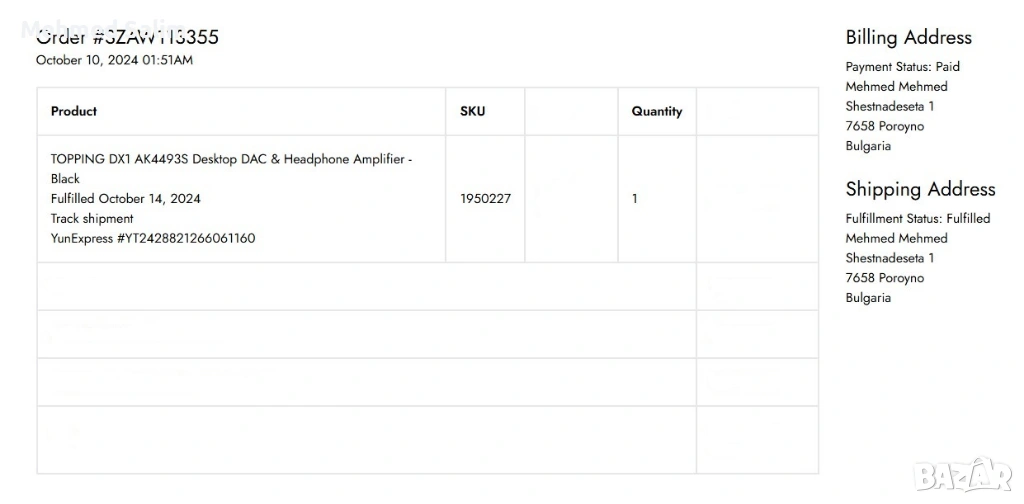Click the Product column header
The height and width of the screenshot is (504, 1024).
click(x=74, y=111)
